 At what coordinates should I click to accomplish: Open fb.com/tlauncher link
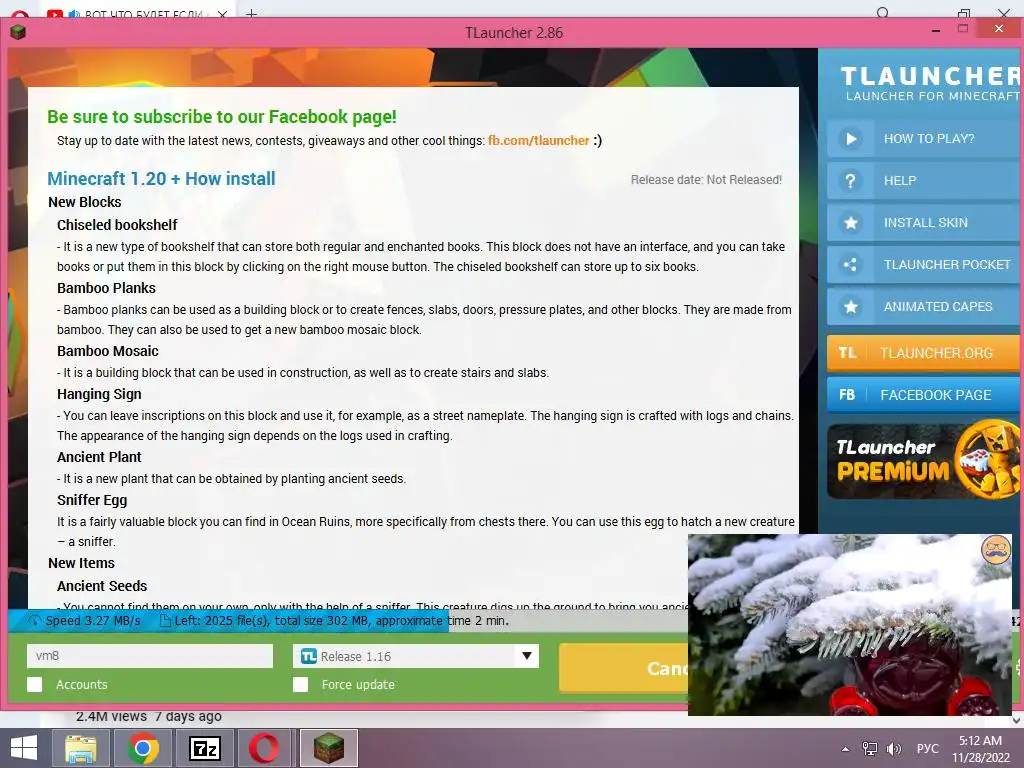coord(539,140)
